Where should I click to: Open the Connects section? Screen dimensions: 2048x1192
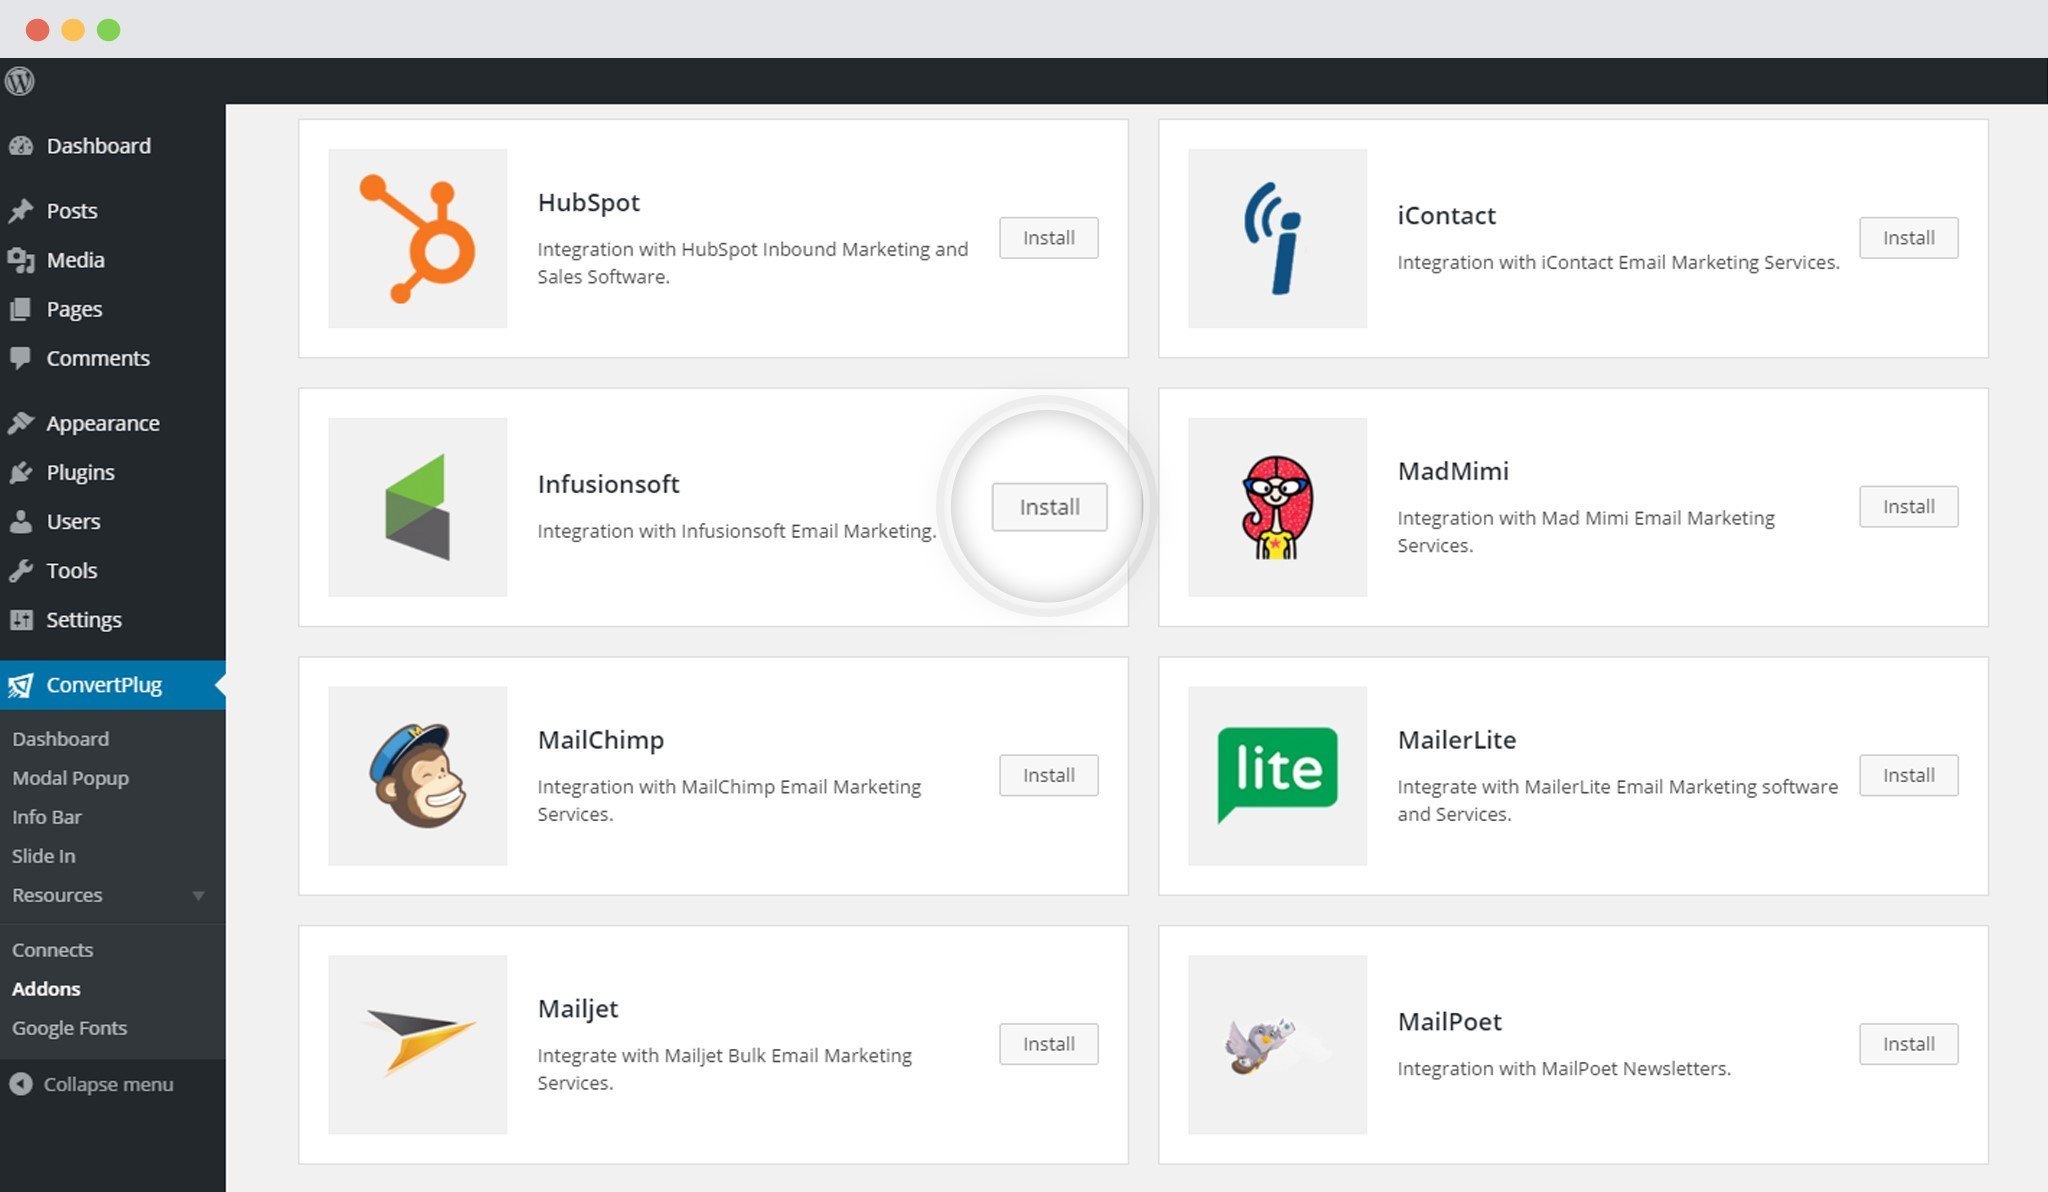click(x=52, y=949)
